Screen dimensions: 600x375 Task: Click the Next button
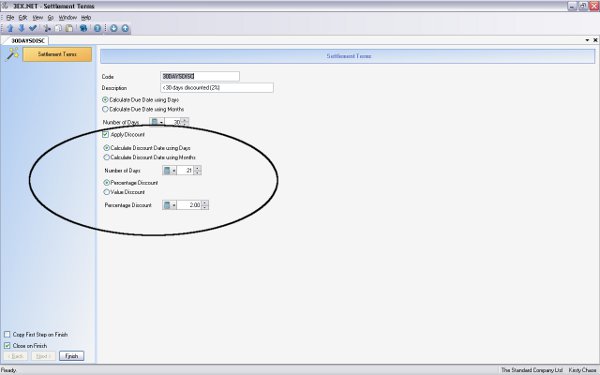point(44,356)
